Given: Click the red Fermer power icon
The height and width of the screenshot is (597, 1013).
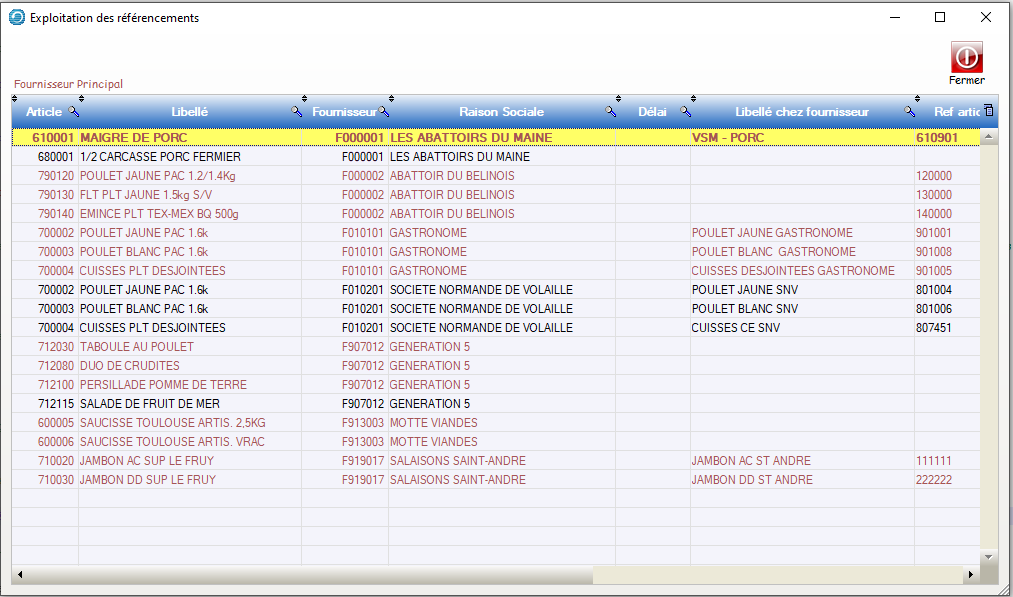Looking at the screenshot, I should click(966, 57).
